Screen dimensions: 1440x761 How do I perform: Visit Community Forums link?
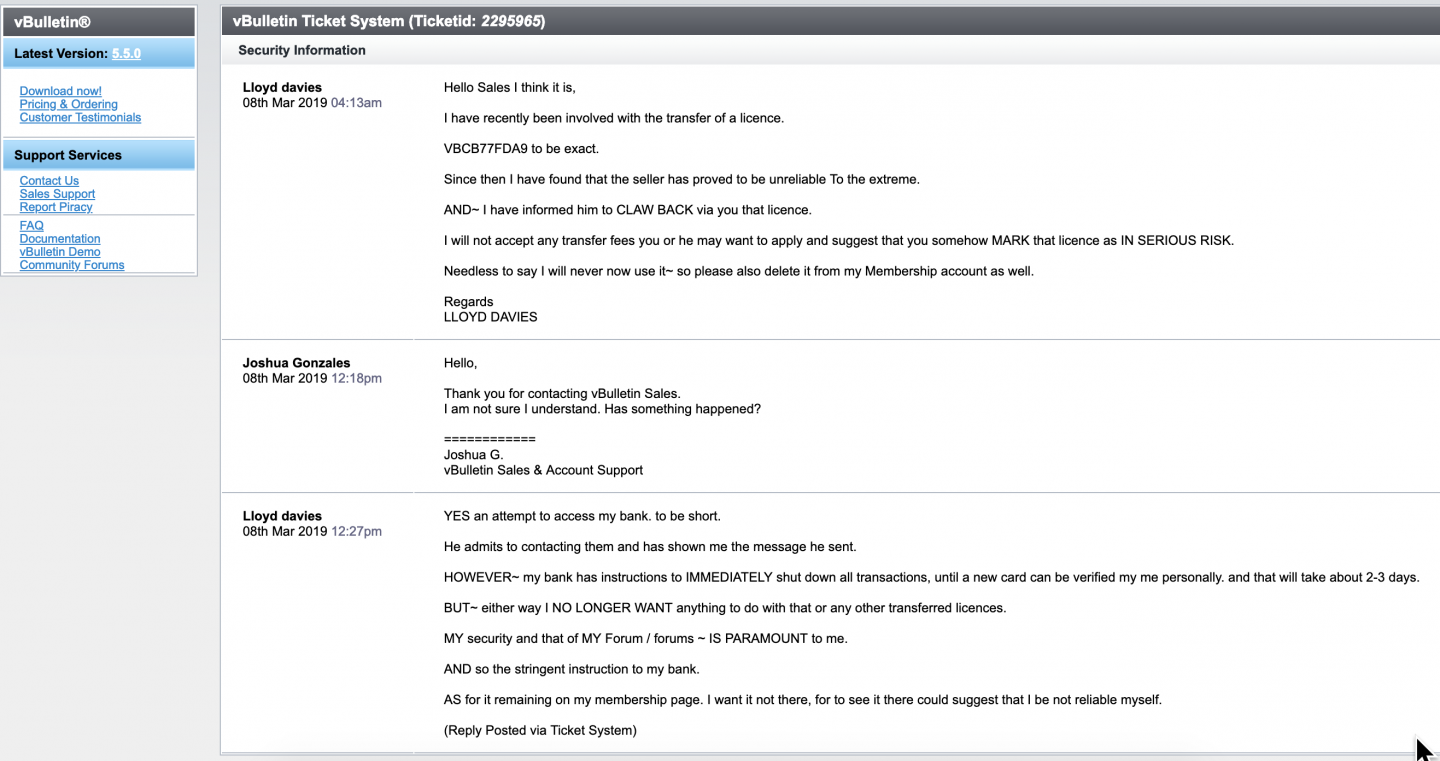click(72, 265)
